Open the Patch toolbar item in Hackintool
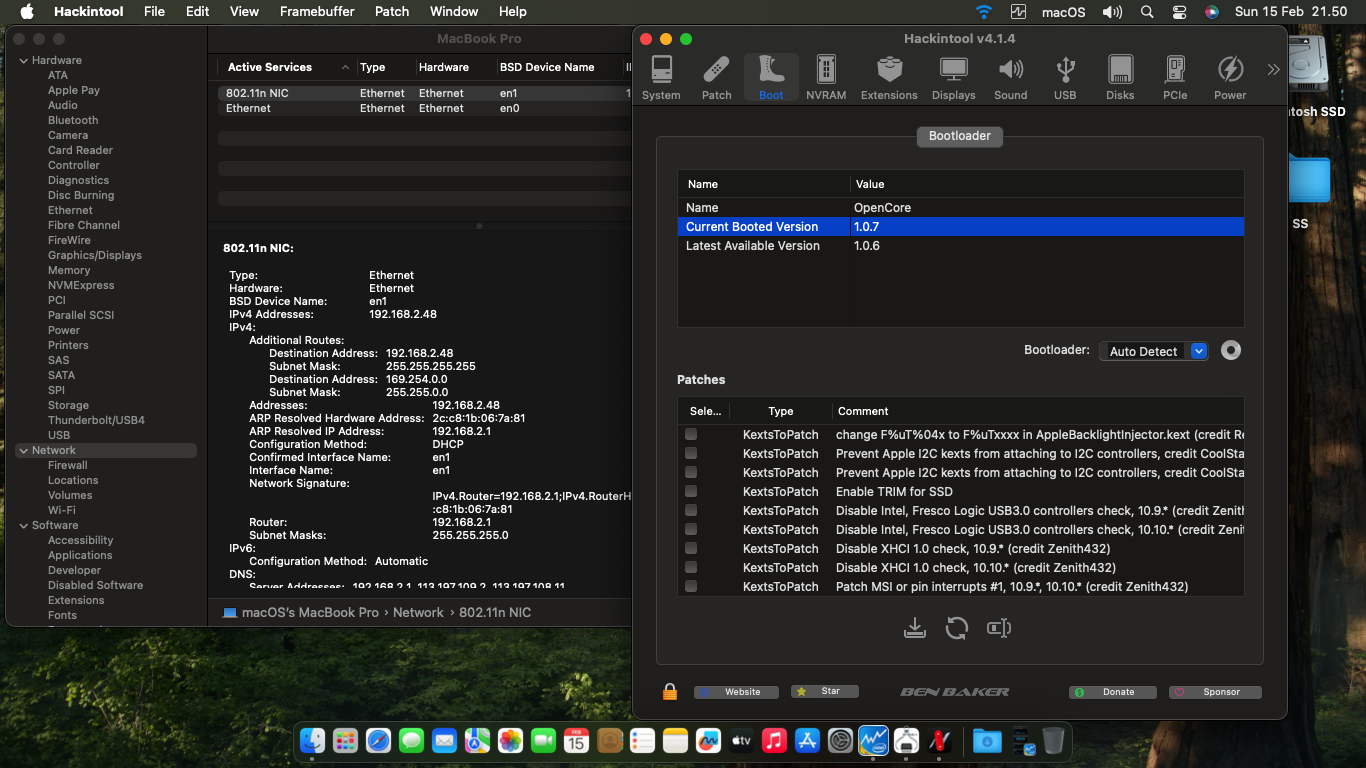Image resolution: width=1366 pixels, height=768 pixels. (x=716, y=78)
